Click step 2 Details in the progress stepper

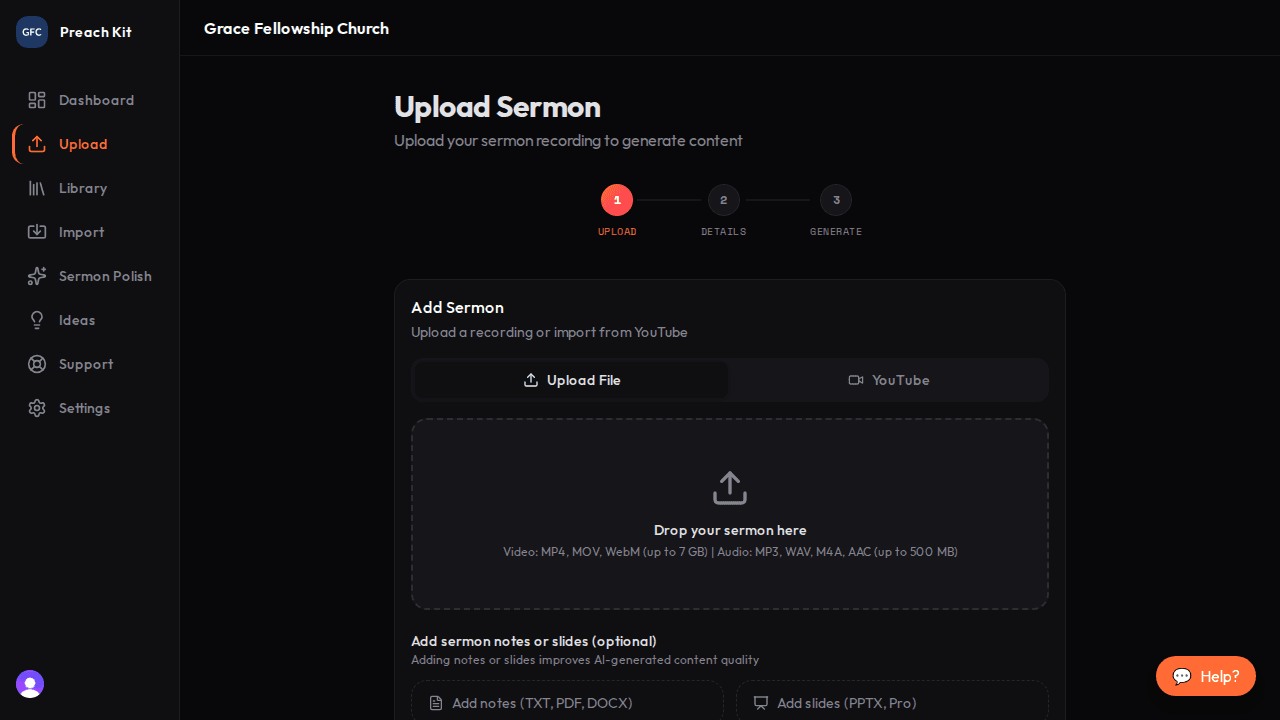click(x=723, y=200)
